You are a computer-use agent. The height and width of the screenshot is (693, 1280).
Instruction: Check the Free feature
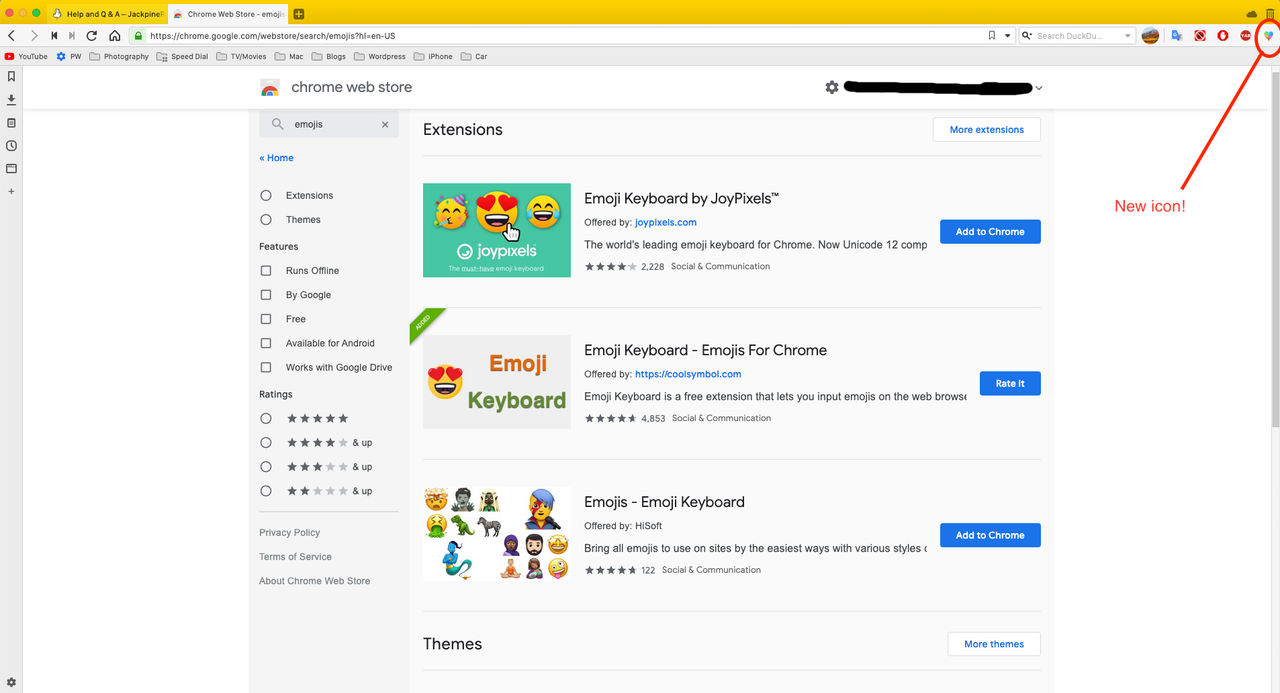[x=266, y=319]
